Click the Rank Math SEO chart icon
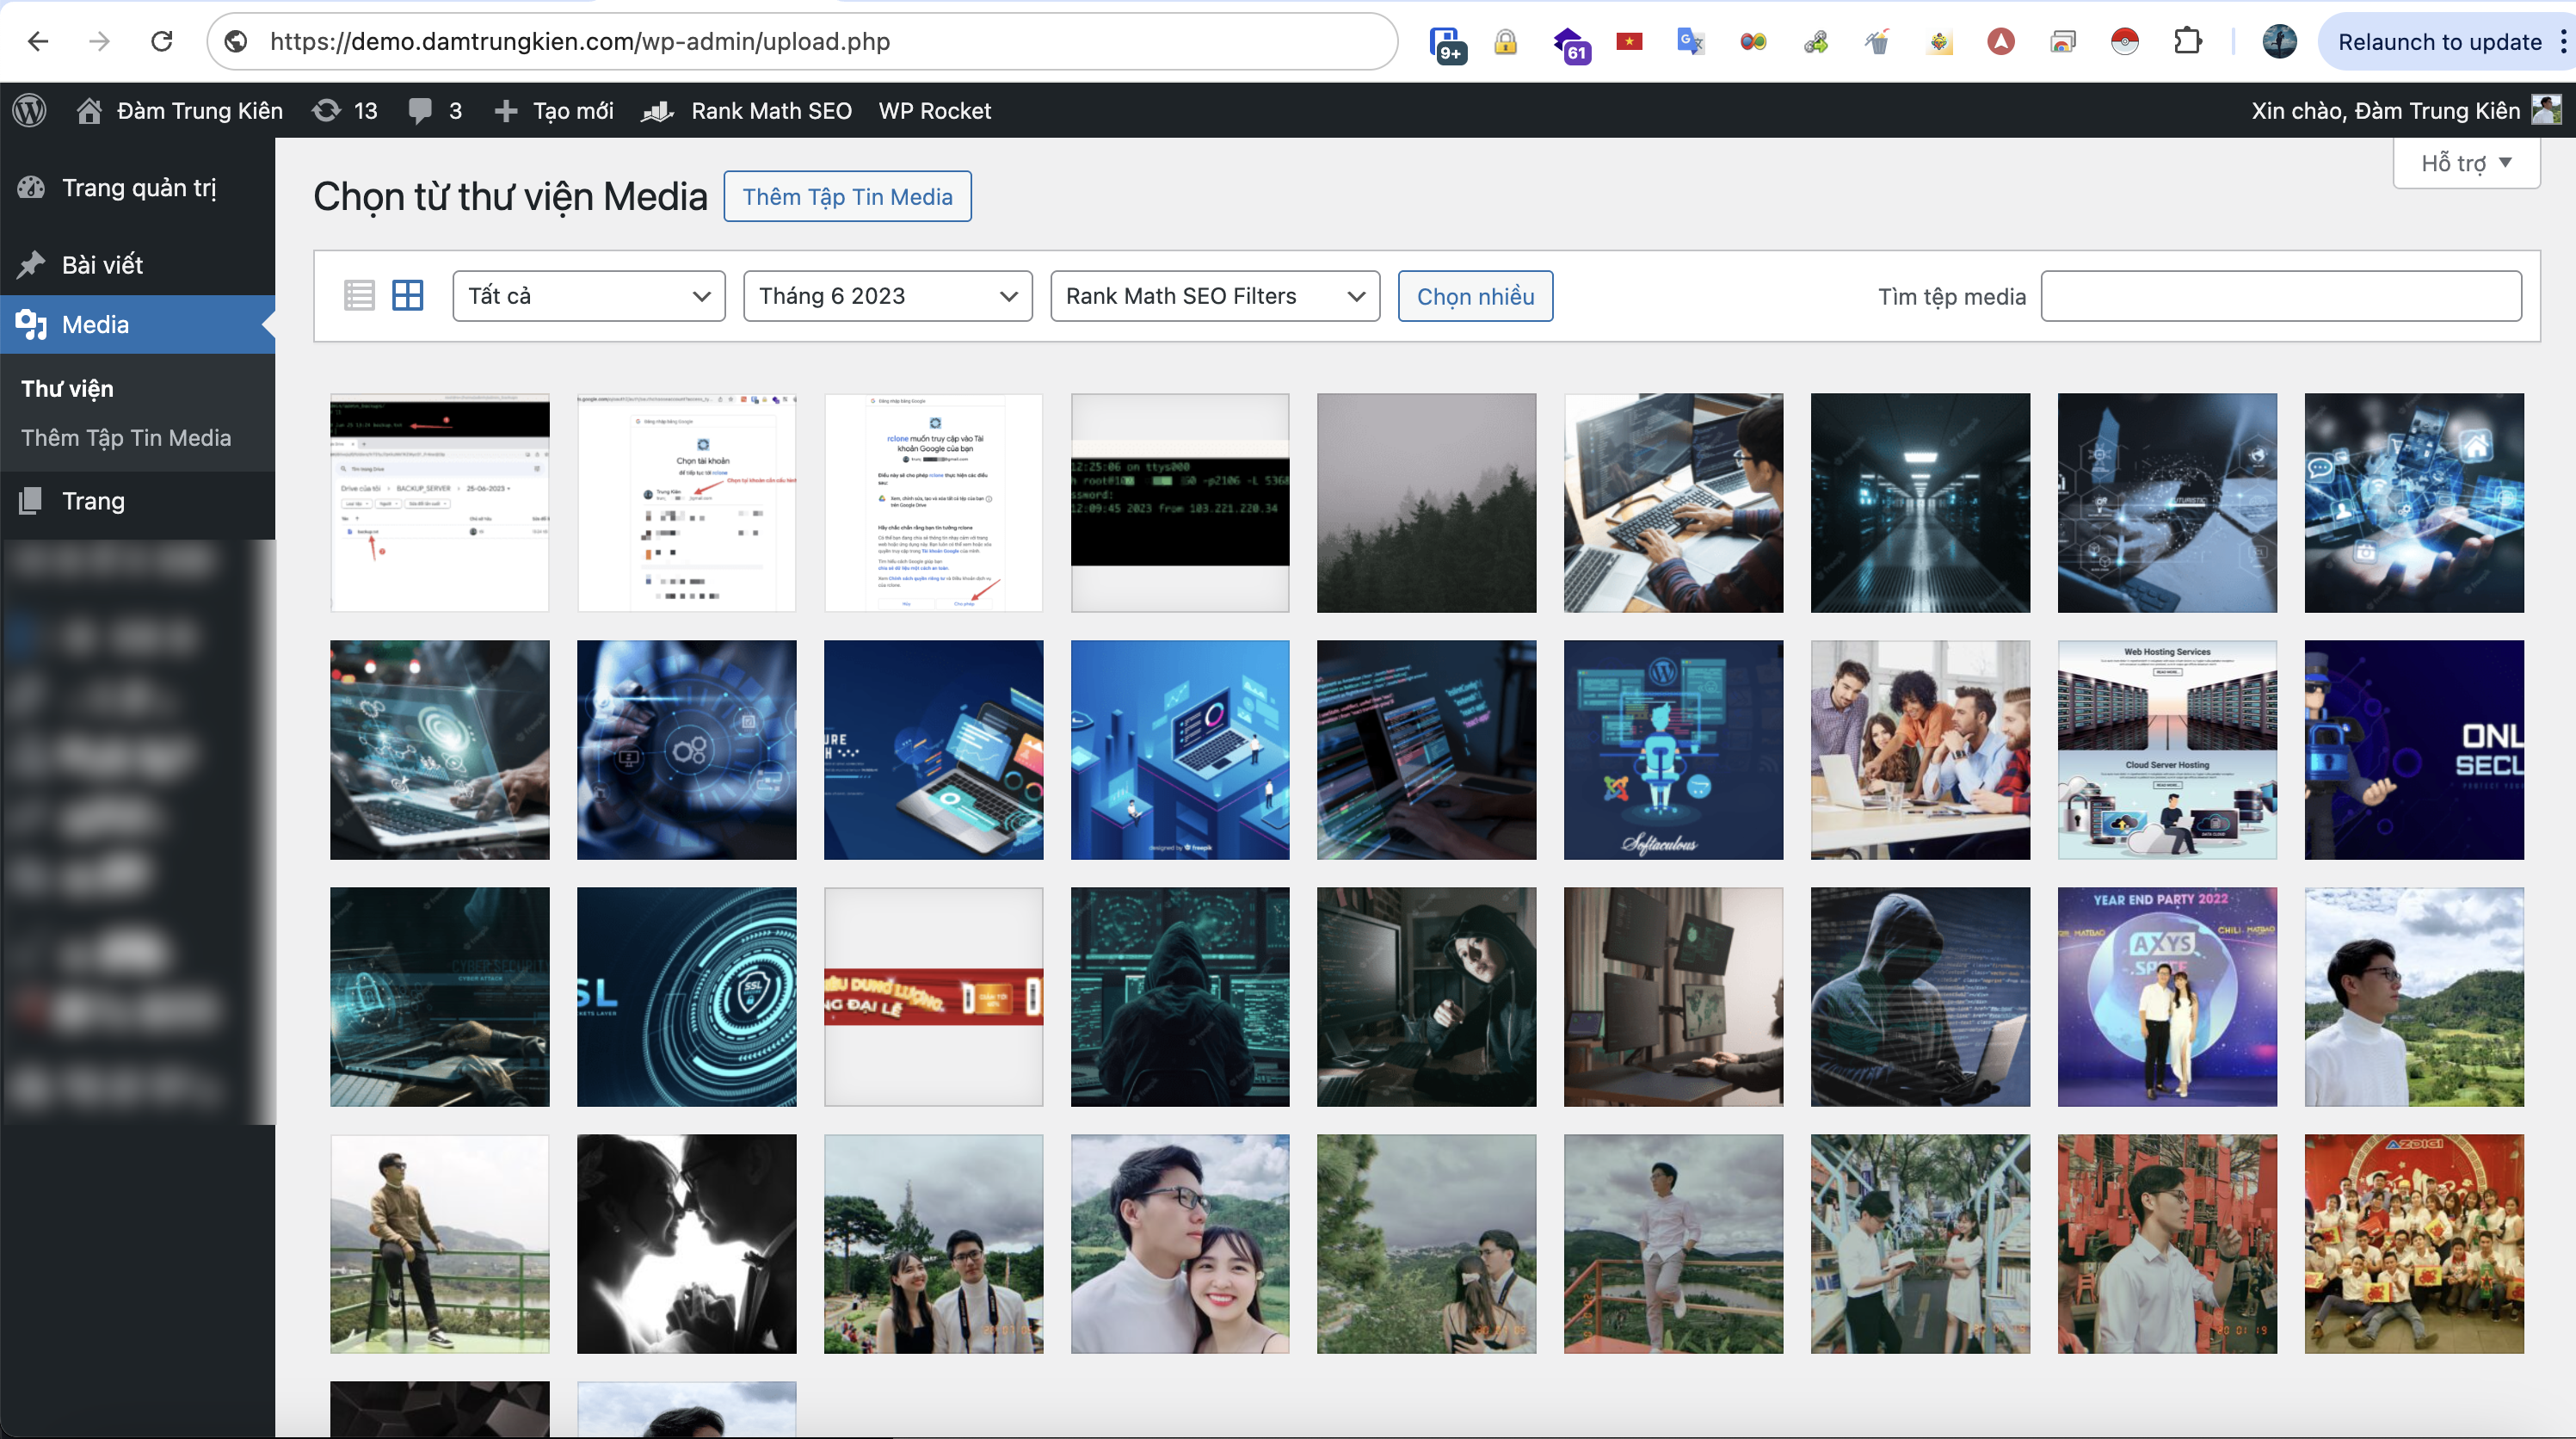The height and width of the screenshot is (1439, 2576). pos(657,110)
